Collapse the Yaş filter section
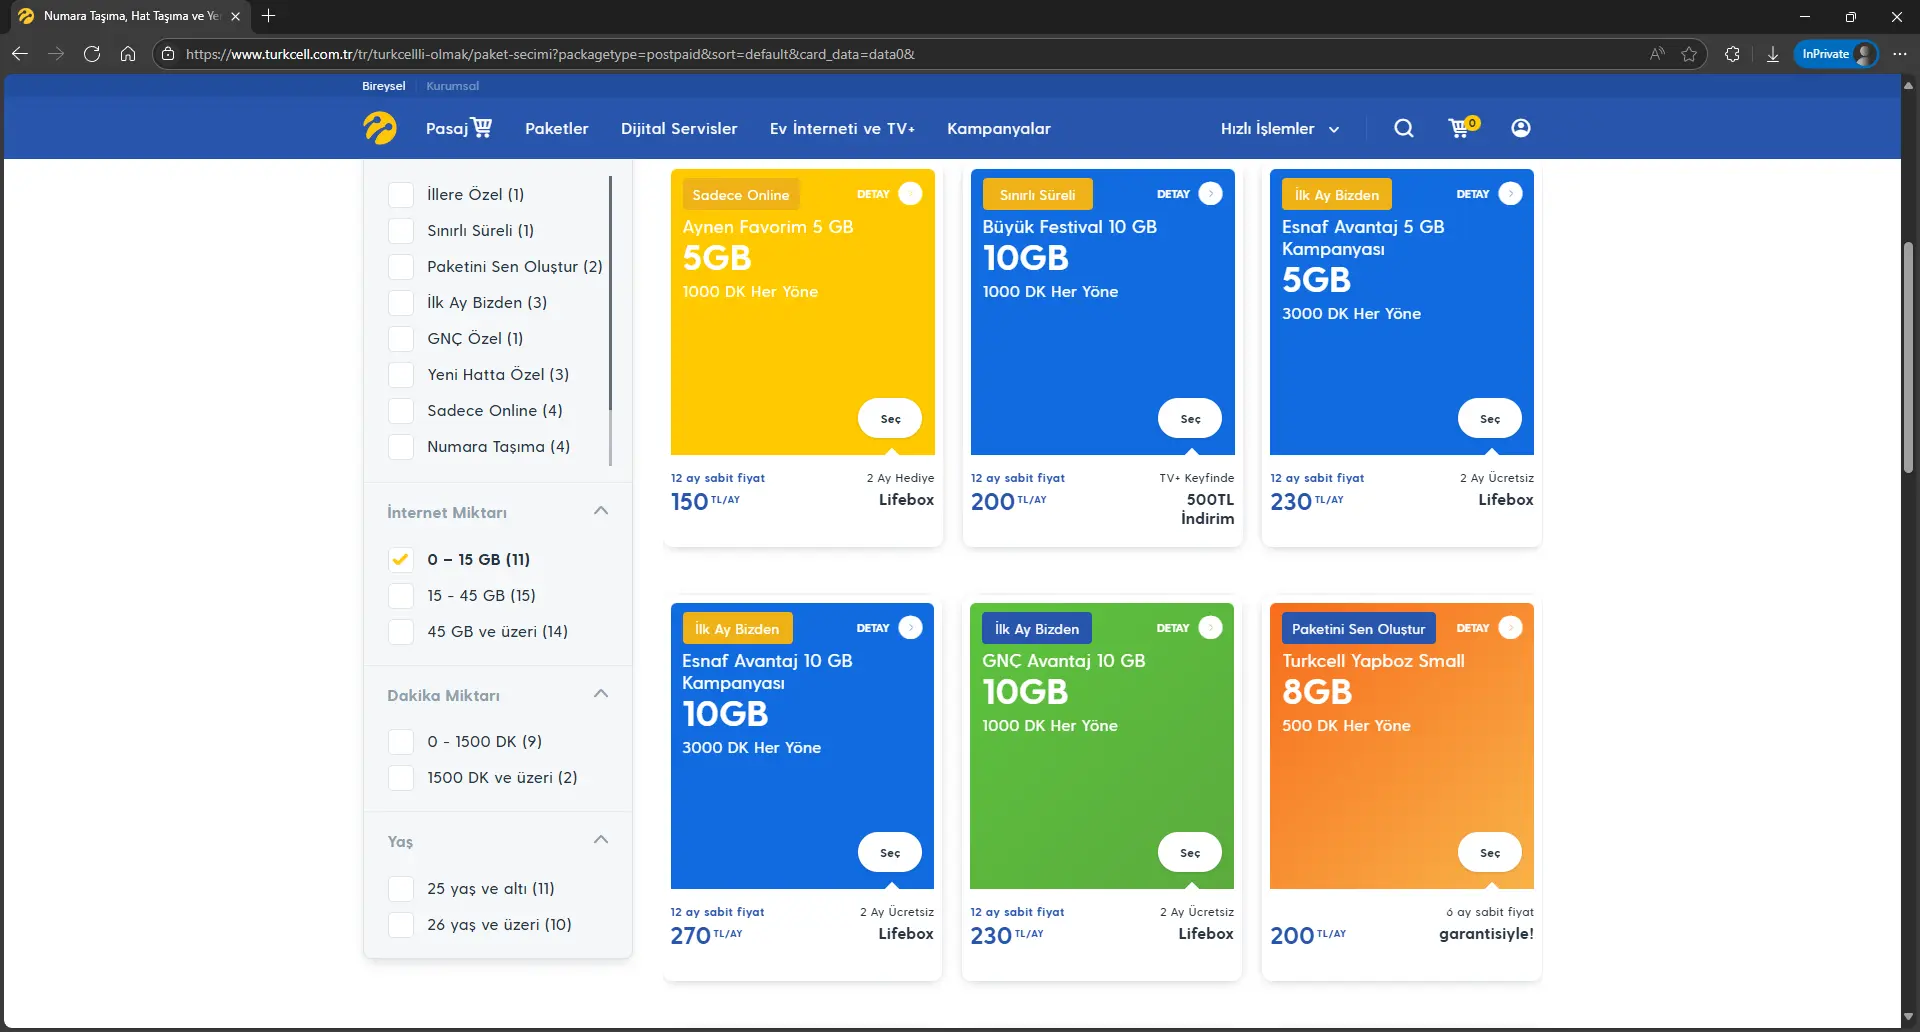Viewport: 1920px width, 1032px height. pyautogui.click(x=601, y=840)
